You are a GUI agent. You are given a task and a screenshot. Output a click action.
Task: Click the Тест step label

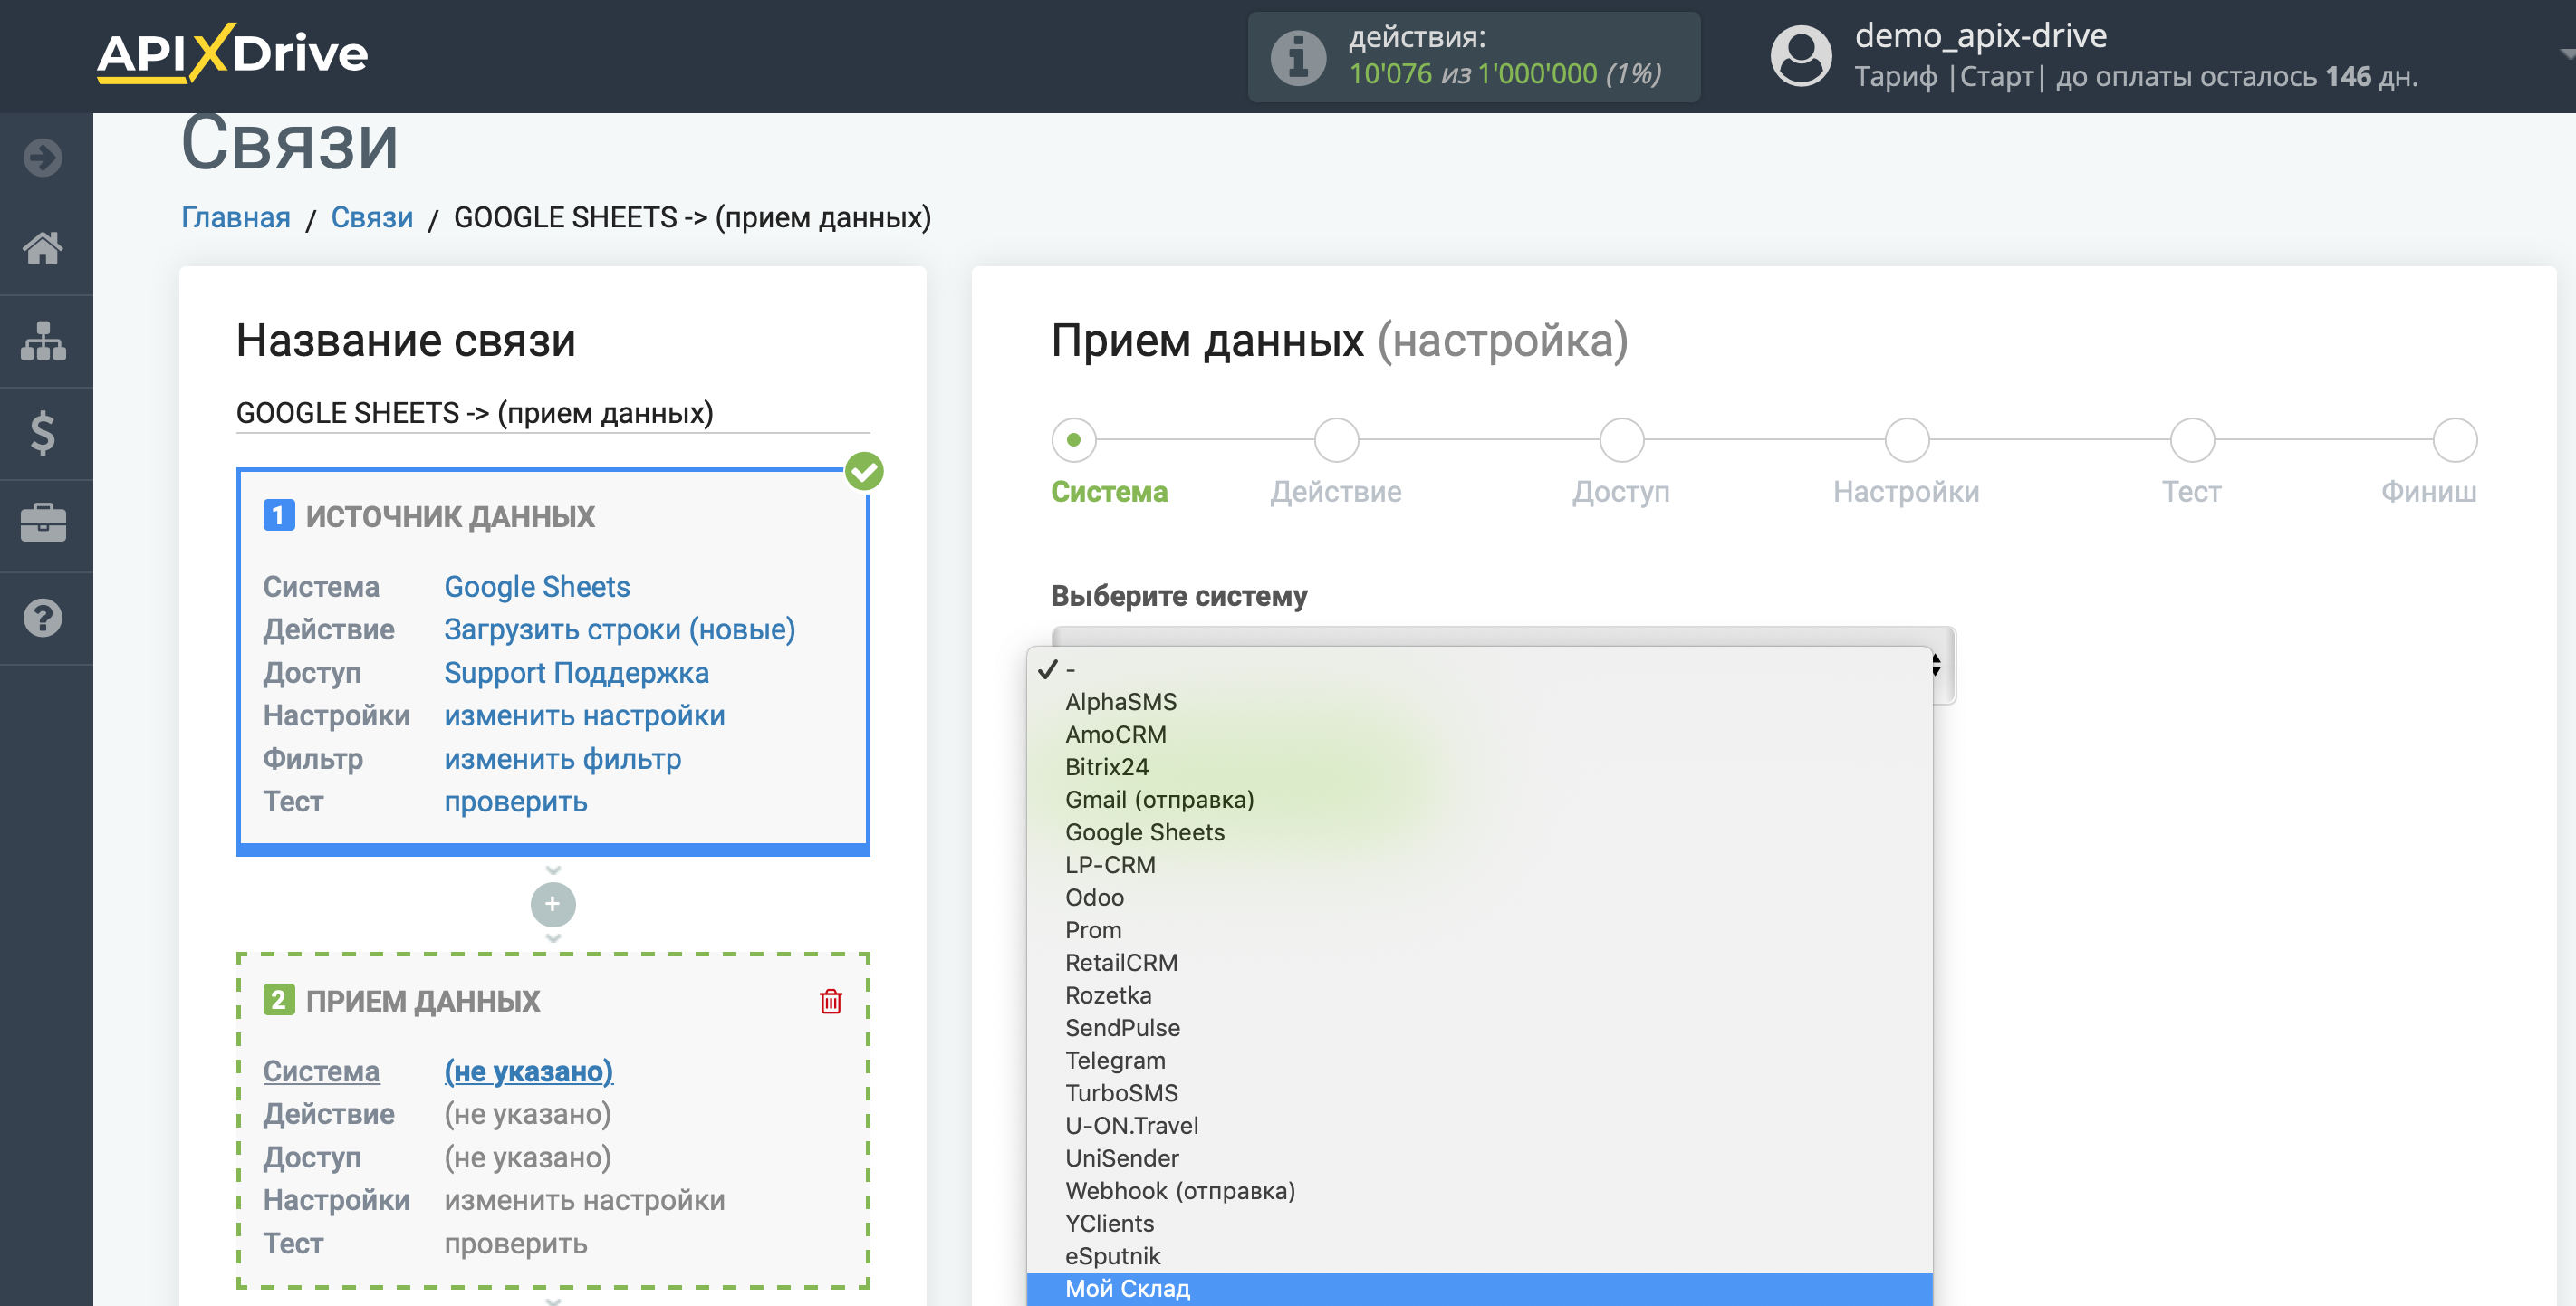click(2191, 491)
